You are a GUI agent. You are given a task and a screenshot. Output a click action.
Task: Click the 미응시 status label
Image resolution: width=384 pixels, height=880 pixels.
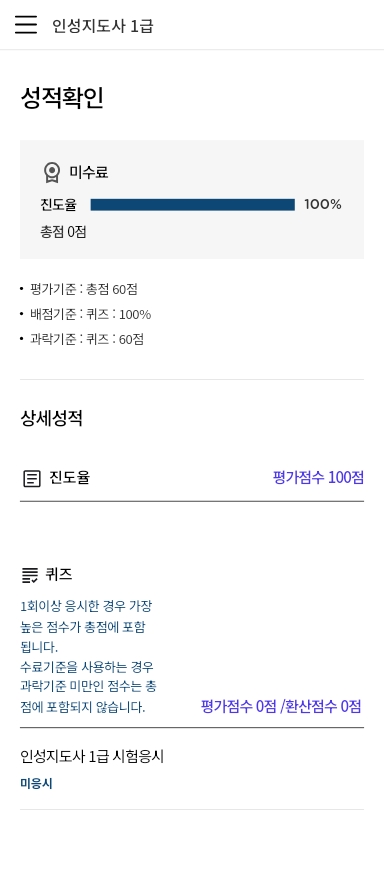click(36, 783)
